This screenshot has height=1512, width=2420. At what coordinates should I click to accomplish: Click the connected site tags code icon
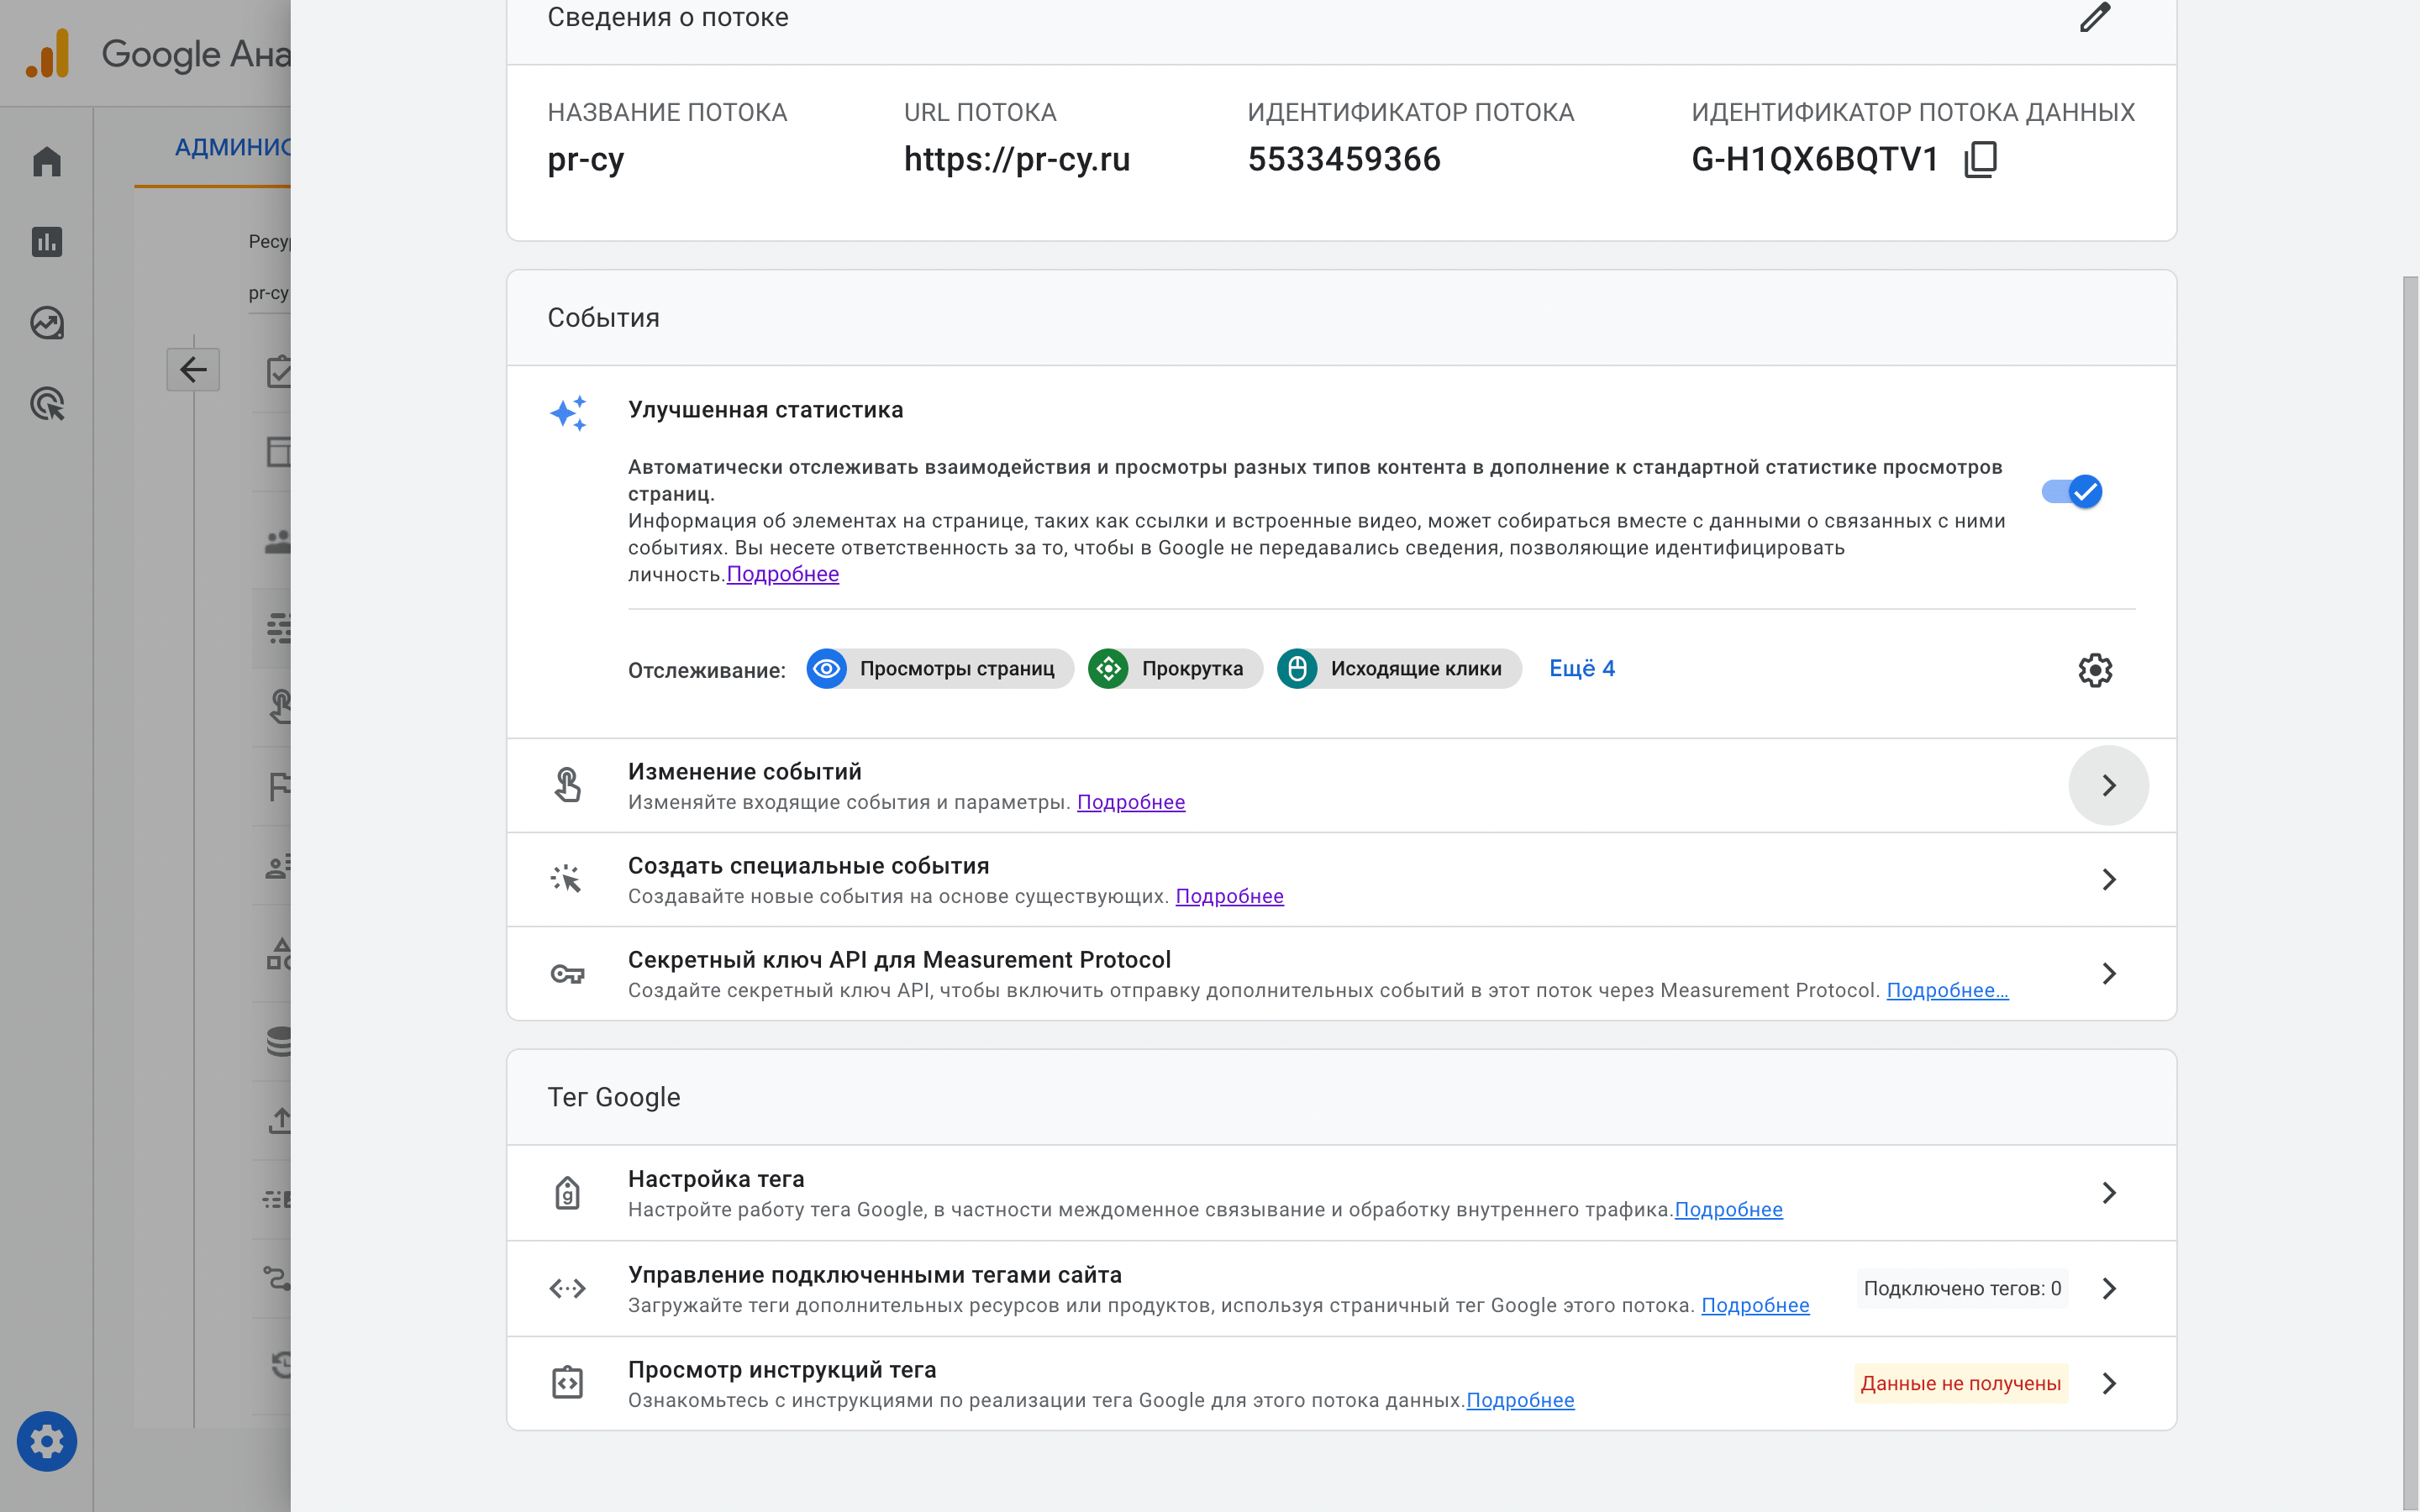[567, 1288]
